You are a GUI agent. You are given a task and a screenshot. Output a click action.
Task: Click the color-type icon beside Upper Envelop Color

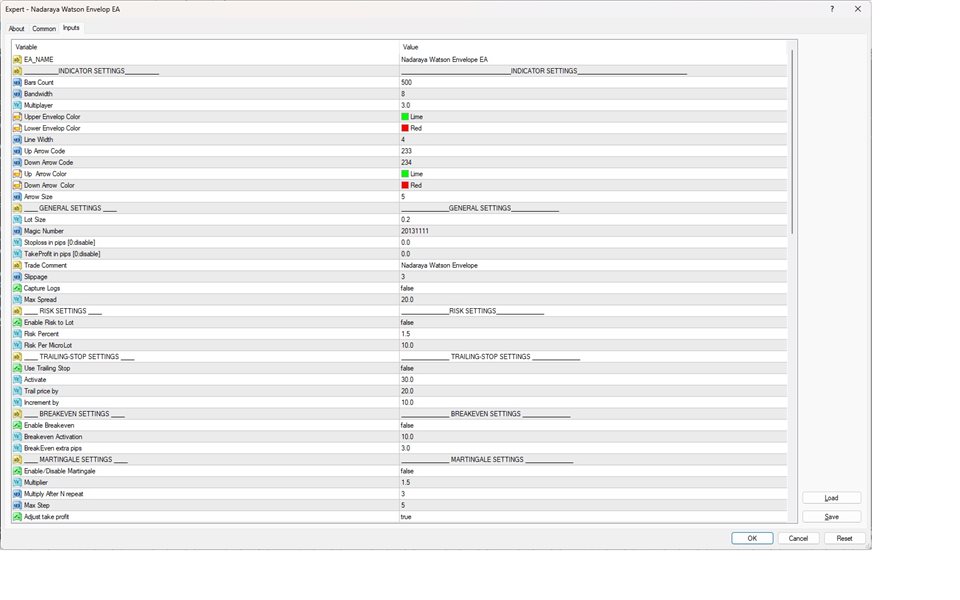(17, 116)
